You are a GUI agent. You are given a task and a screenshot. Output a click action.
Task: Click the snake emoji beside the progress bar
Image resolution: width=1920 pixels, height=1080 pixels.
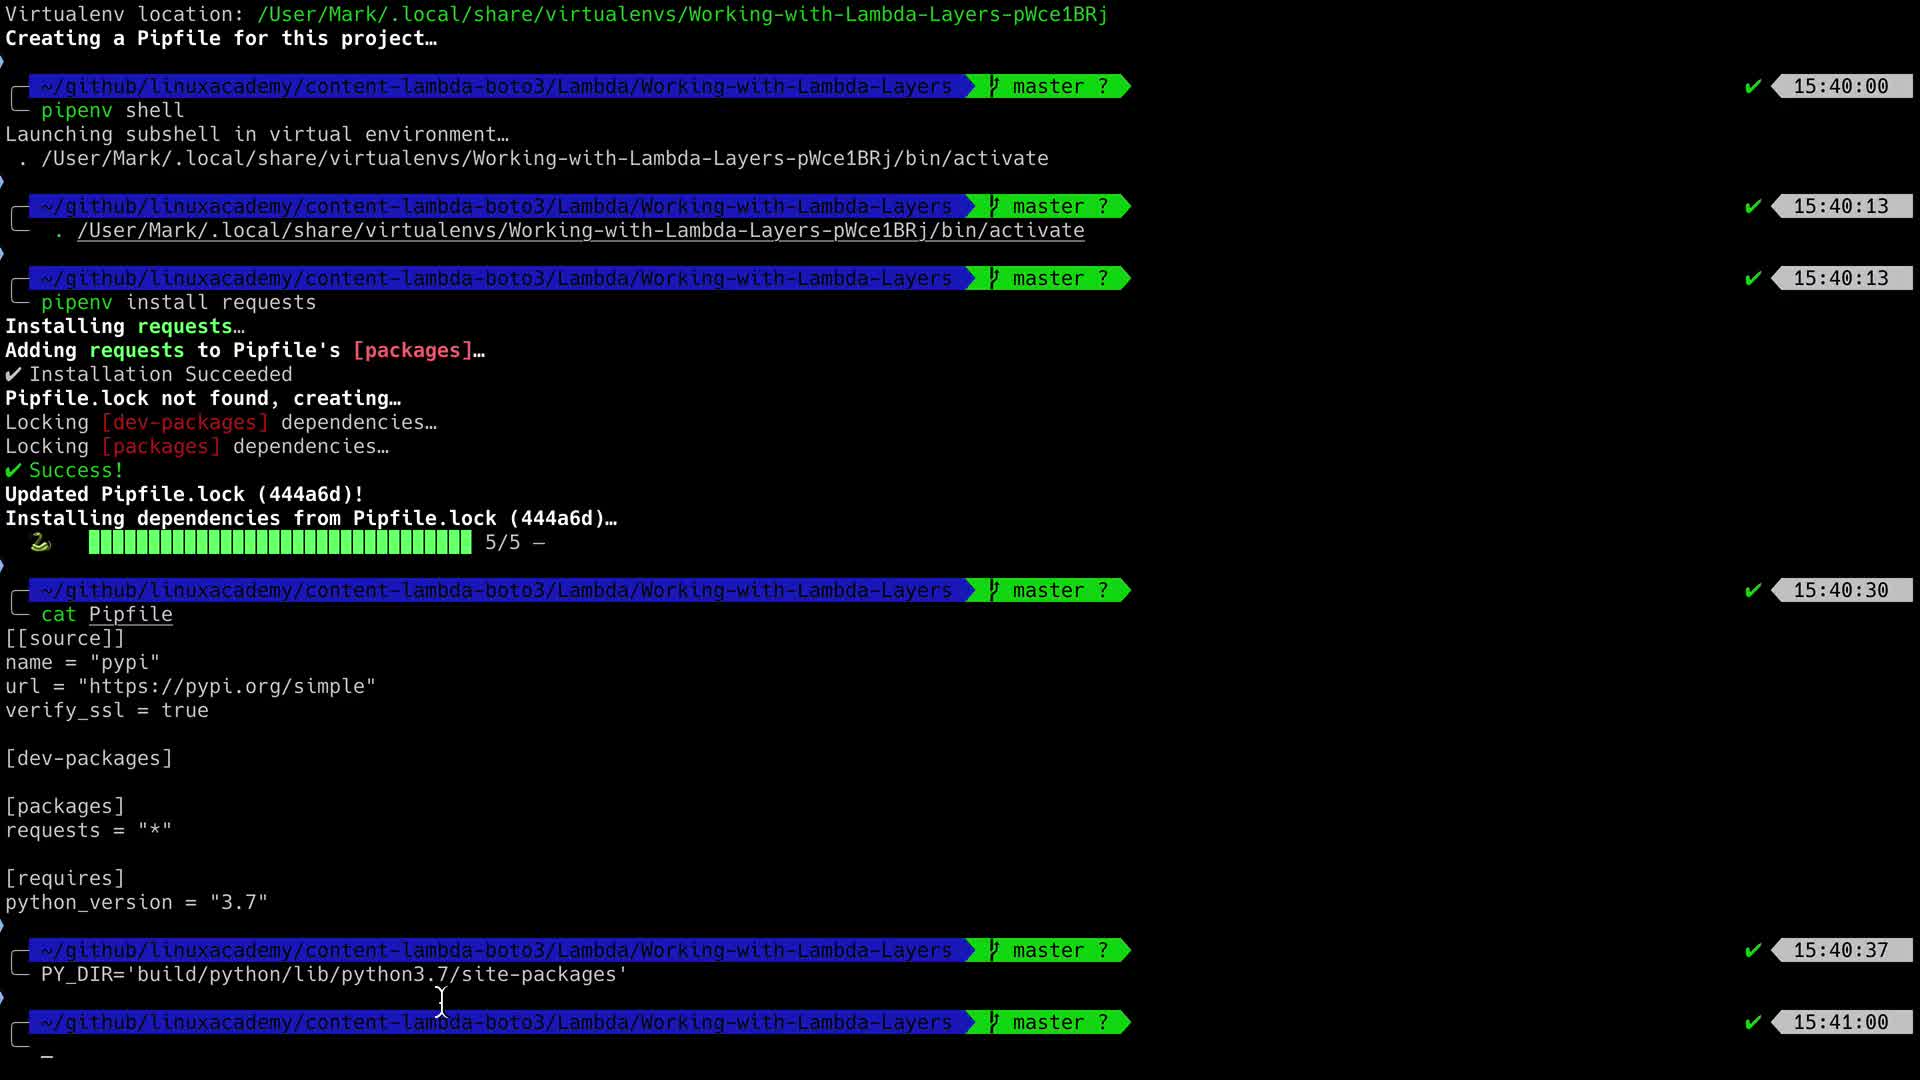40,543
